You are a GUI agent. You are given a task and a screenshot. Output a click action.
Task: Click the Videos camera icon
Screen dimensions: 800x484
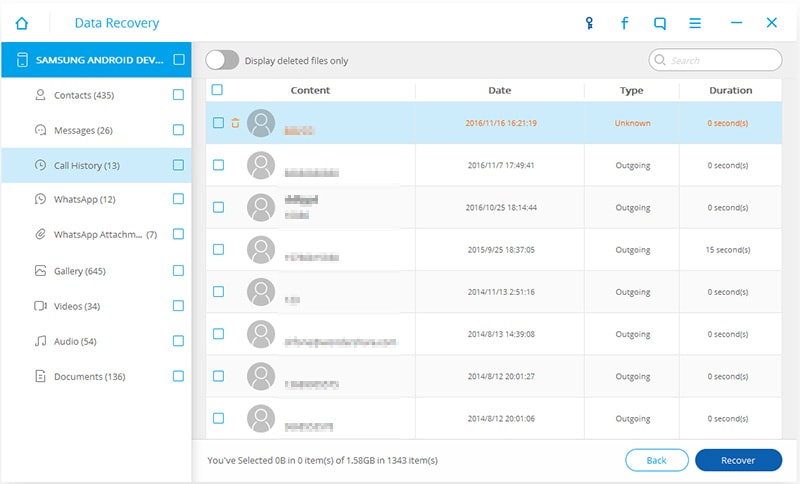pos(40,305)
